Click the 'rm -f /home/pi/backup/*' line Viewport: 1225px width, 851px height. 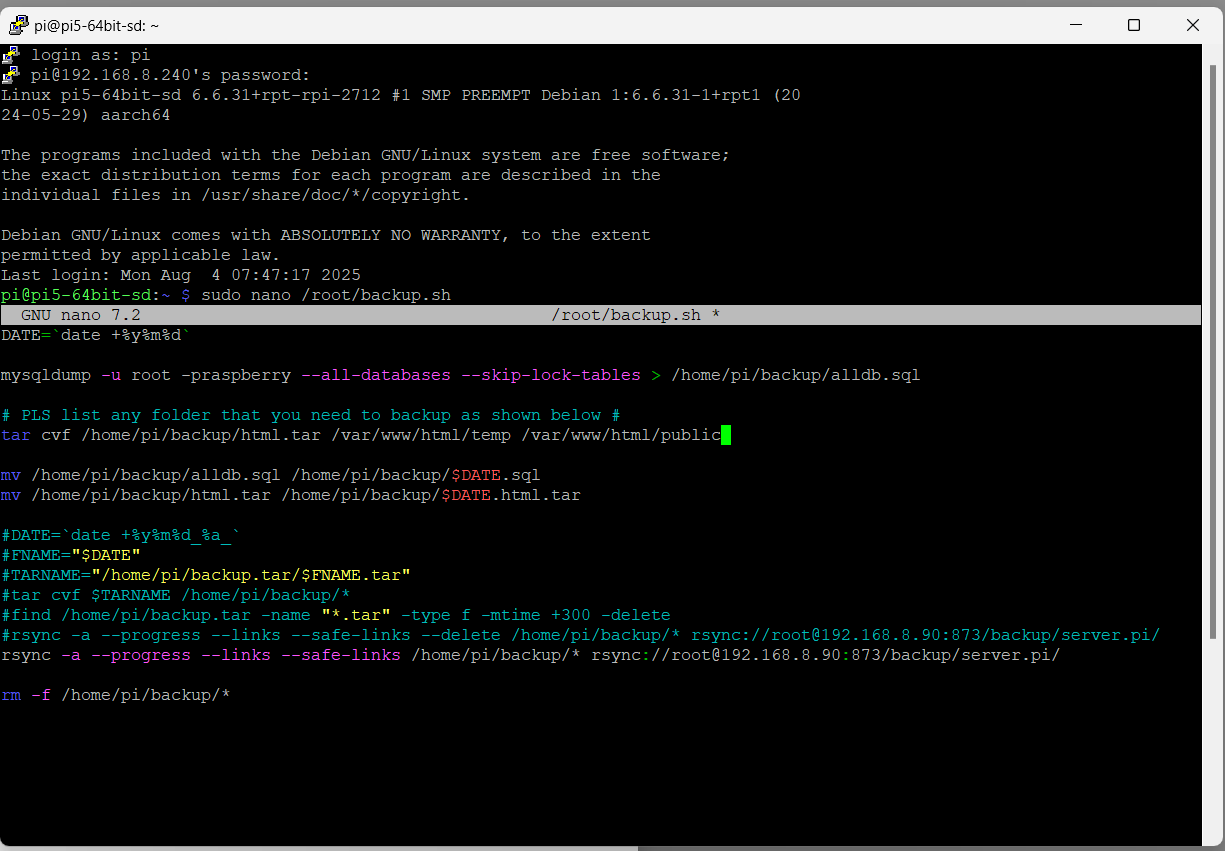pyautogui.click(x=116, y=695)
